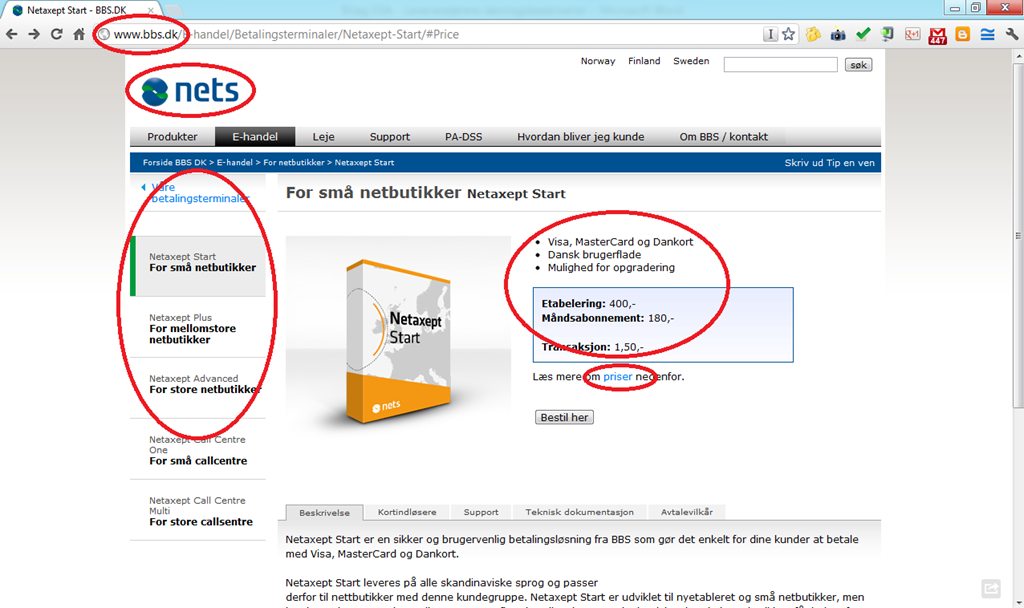Select Netaxept Plus in sidebar
Image resolution: width=1024 pixels, height=608 pixels.
pos(198,328)
